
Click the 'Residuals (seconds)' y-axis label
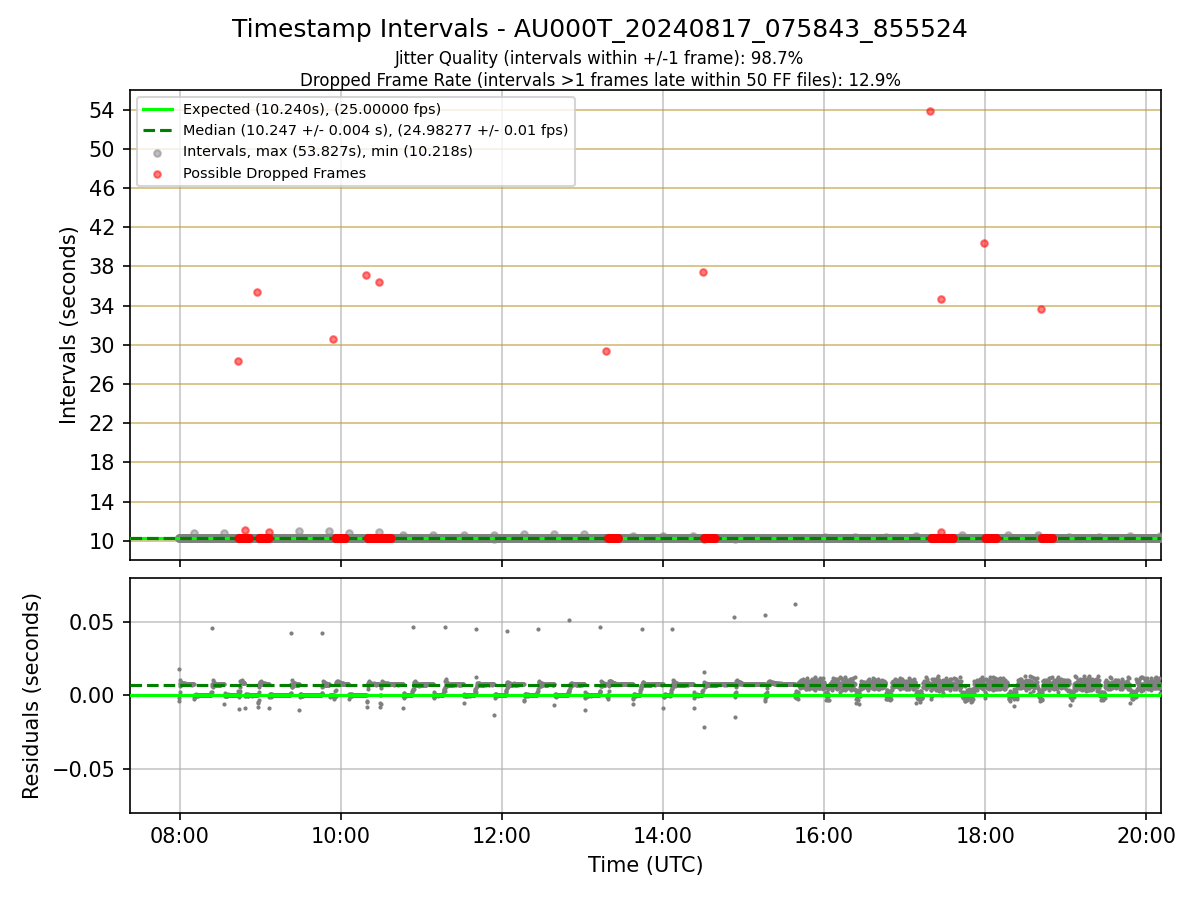(31, 696)
